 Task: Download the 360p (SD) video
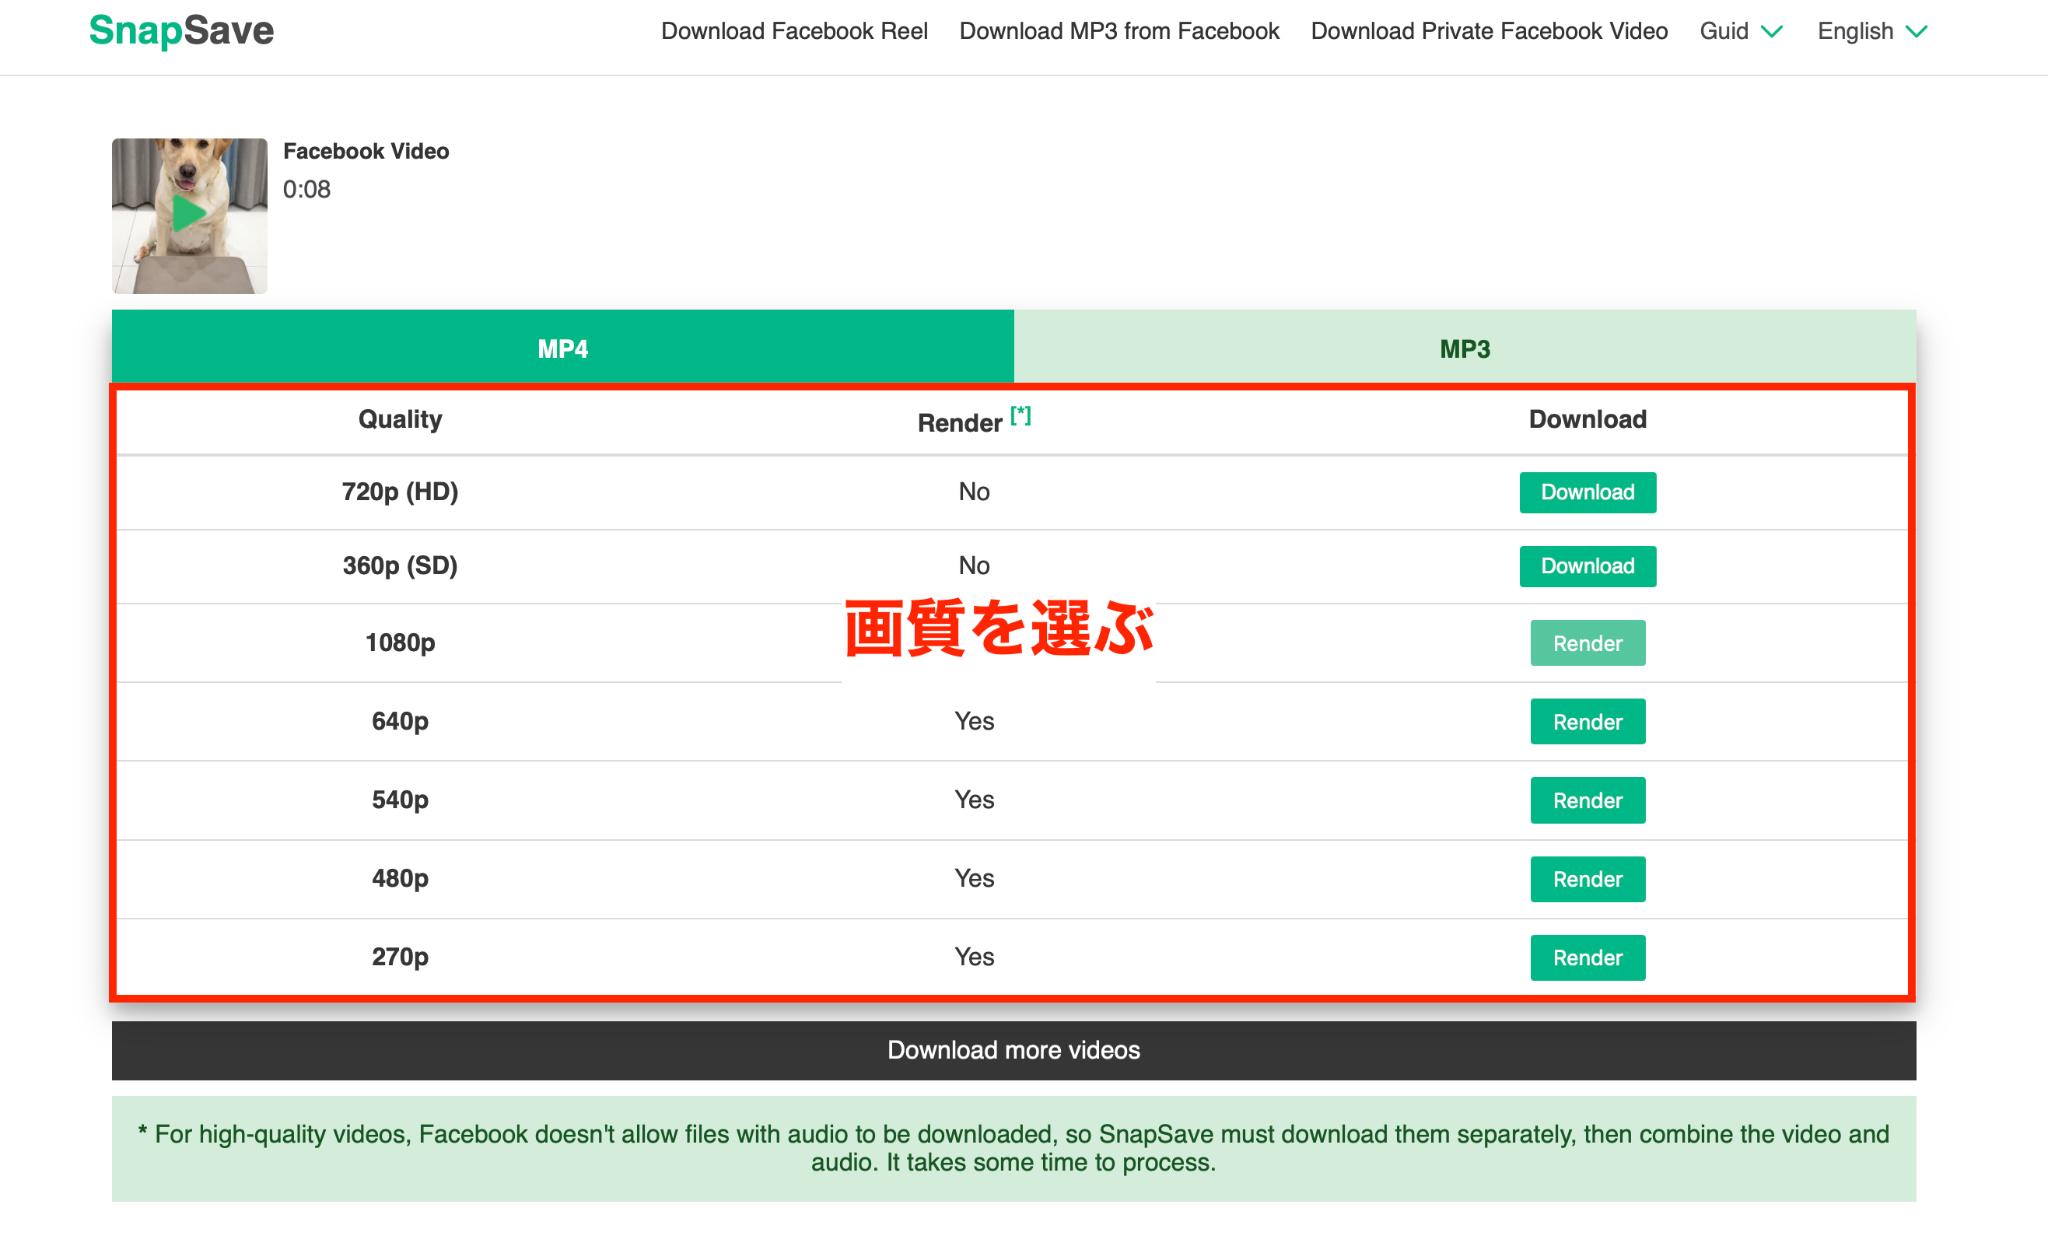[1588, 566]
